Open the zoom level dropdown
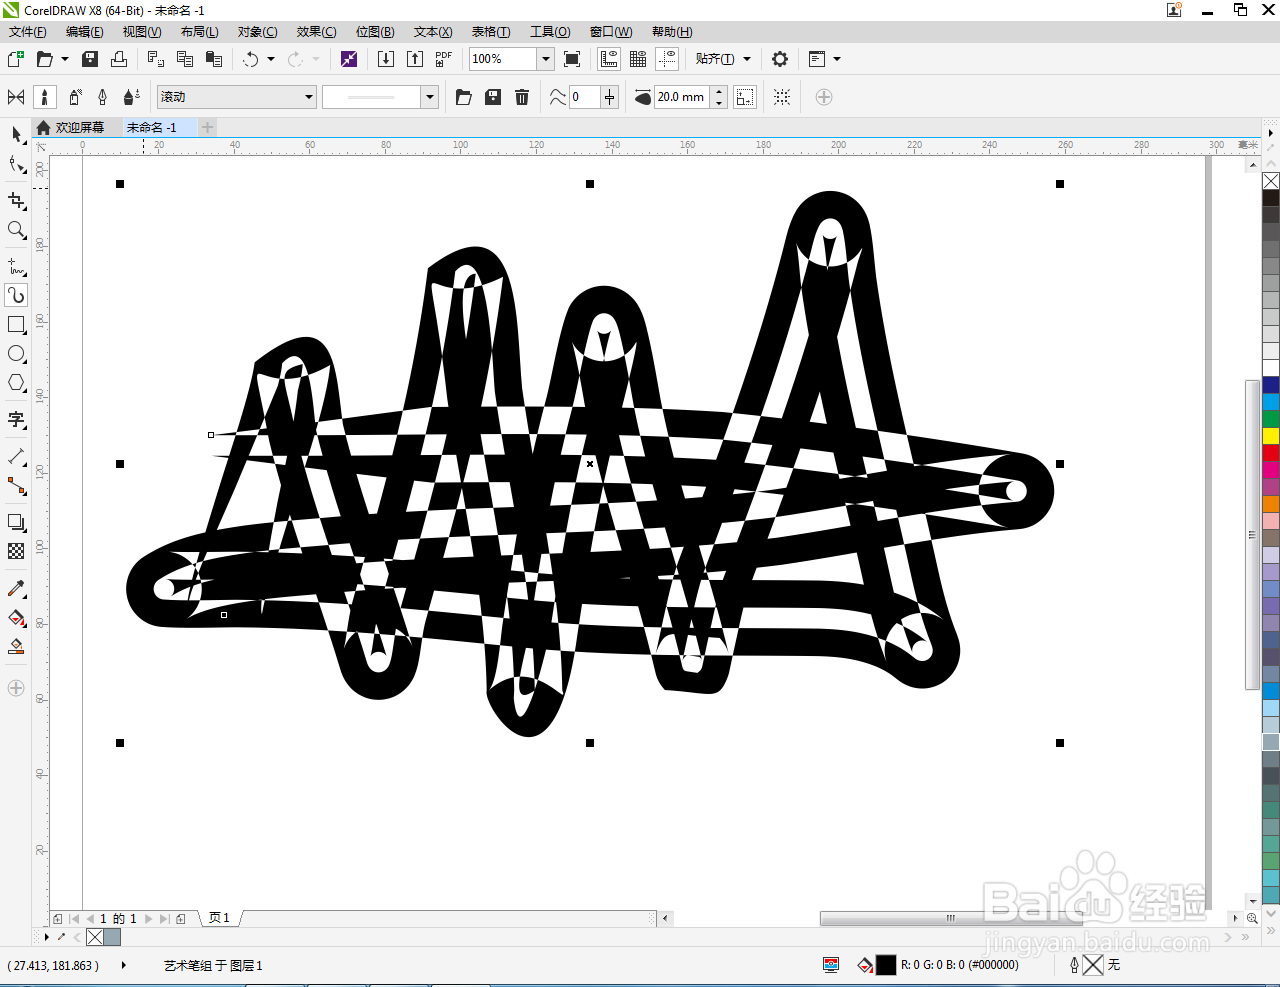This screenshot has height=987, width=1280. tap(546, 59)
